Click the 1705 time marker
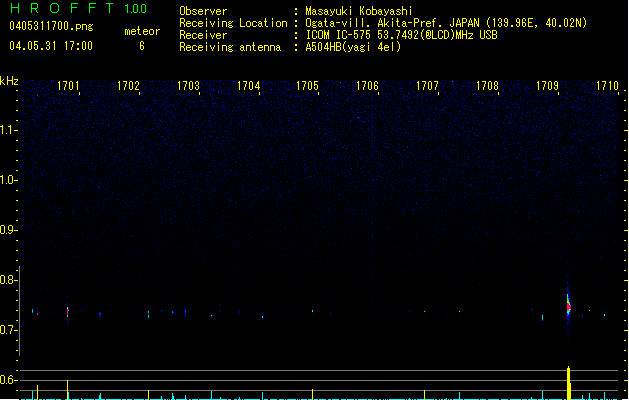This screenshot has width=629, height=400. (x=307, y=86)
